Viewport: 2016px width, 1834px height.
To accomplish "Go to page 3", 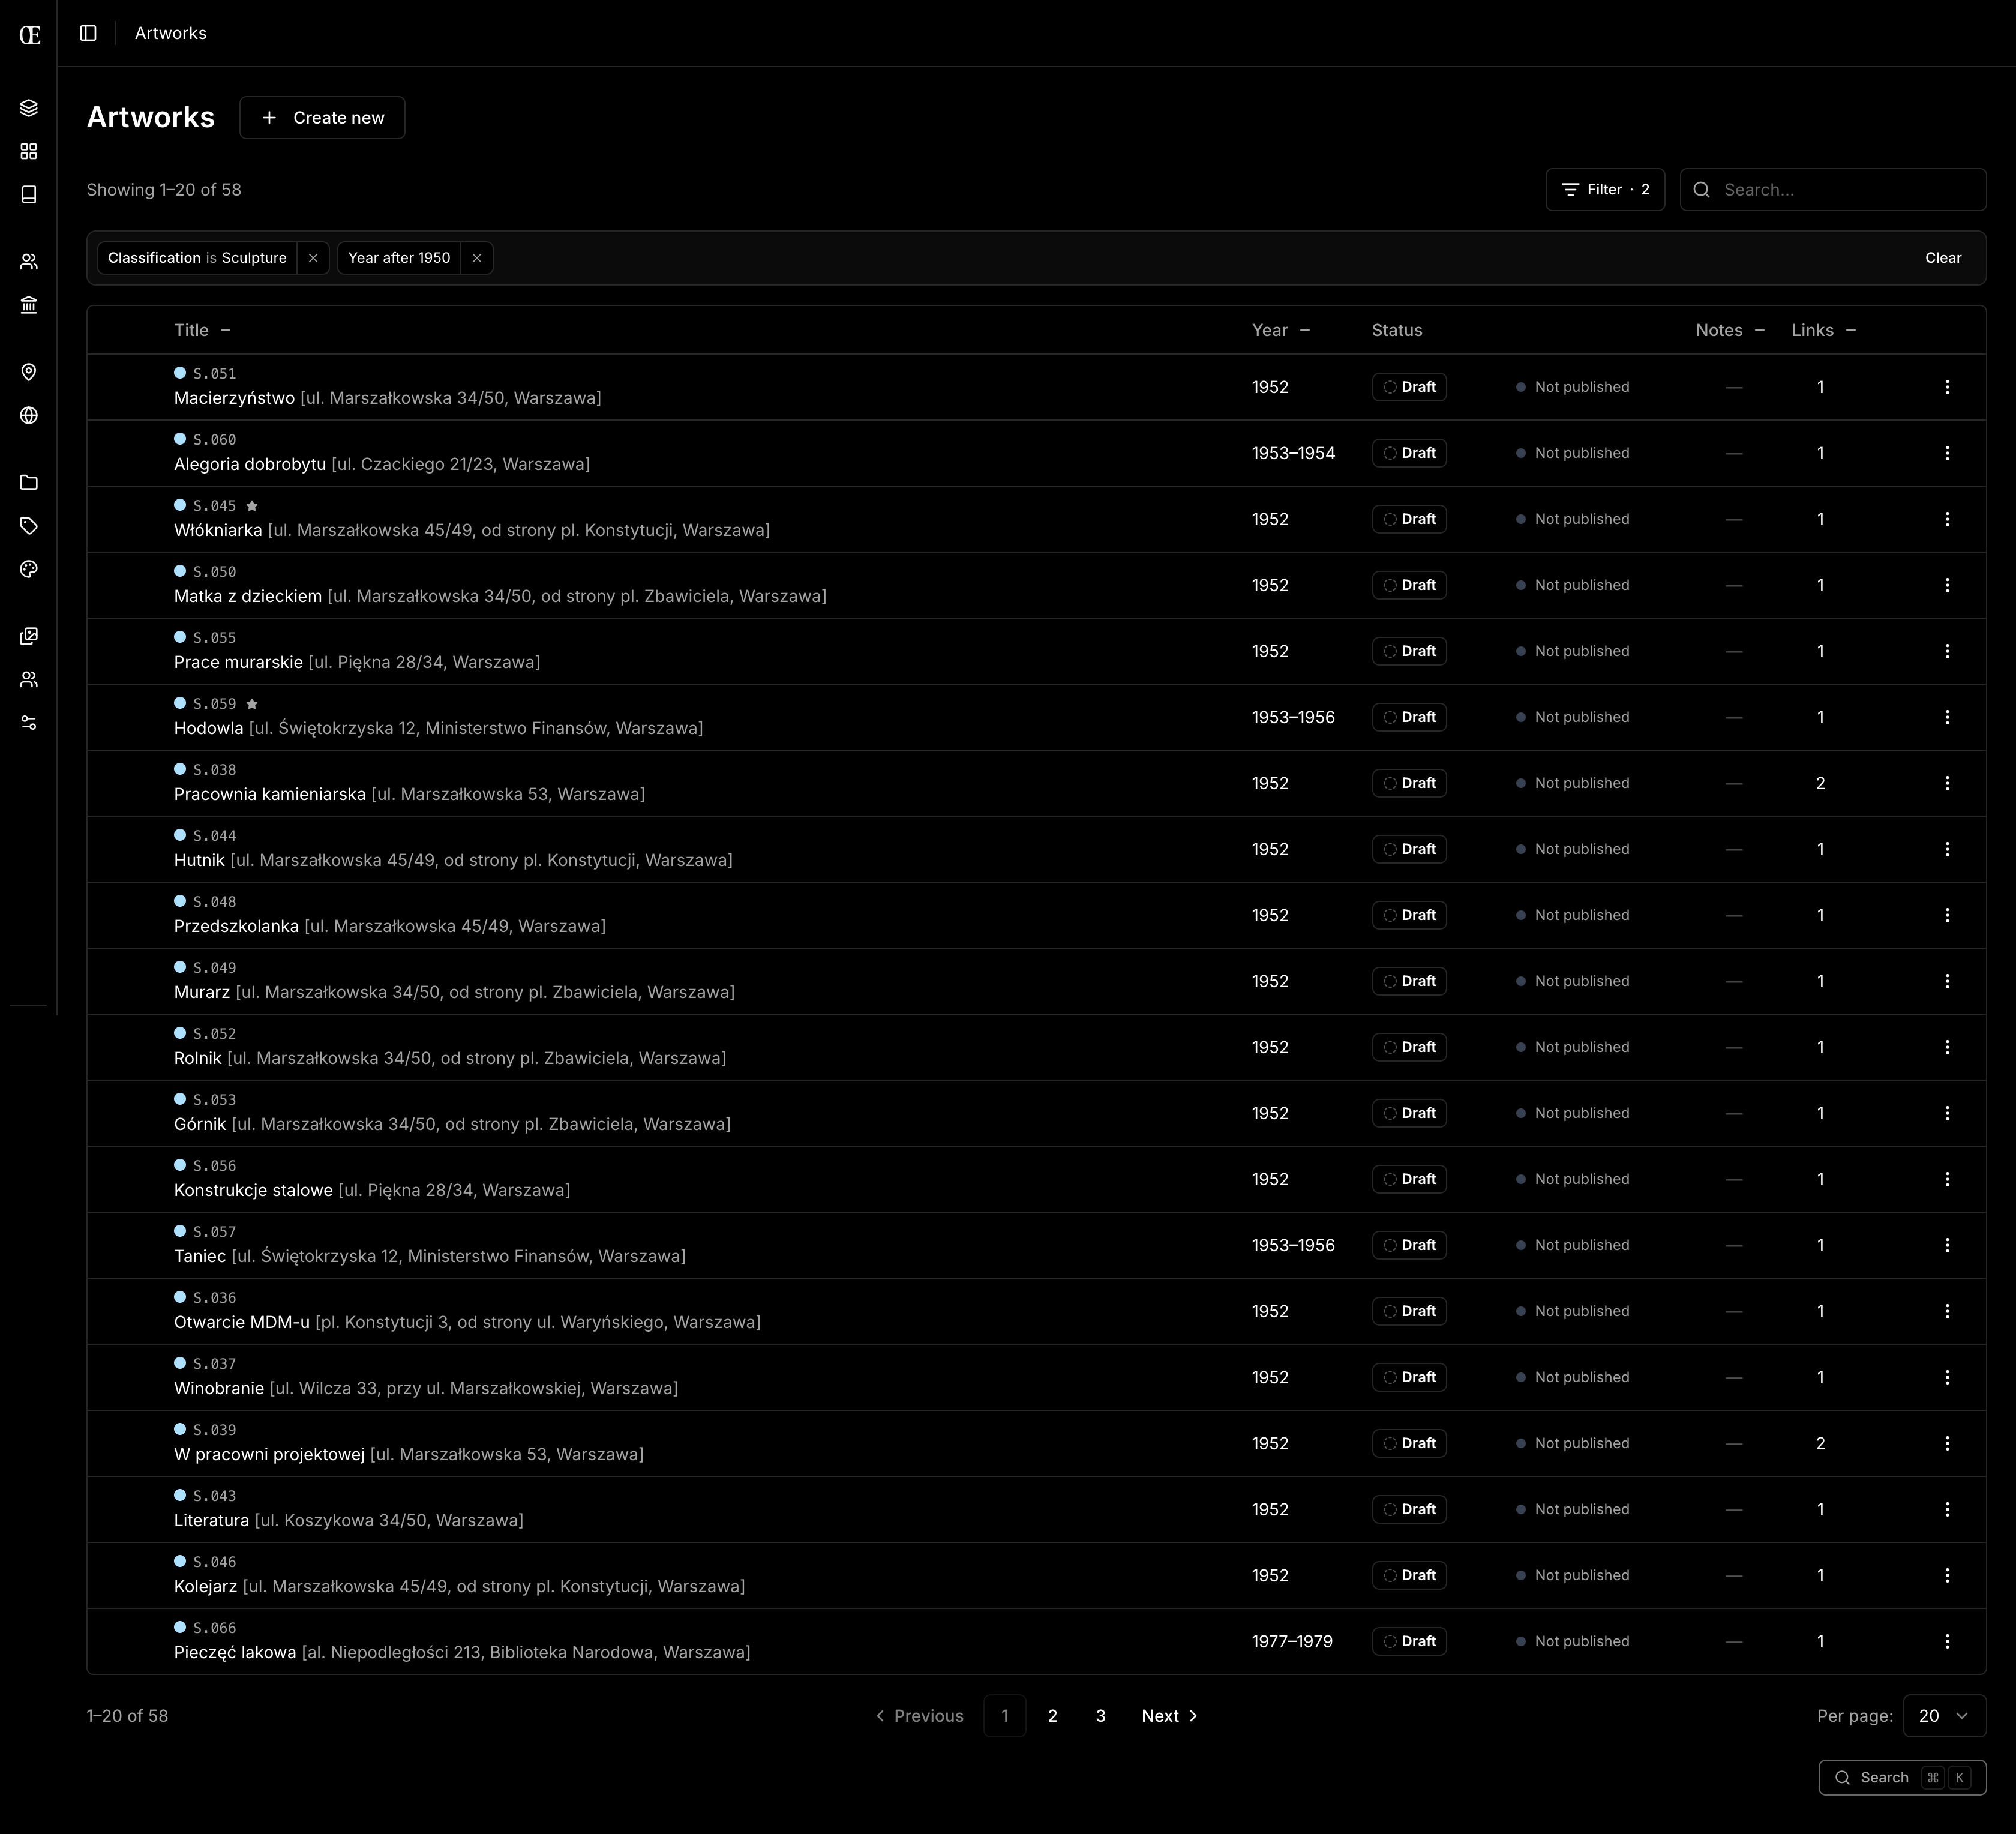I will point(1100,1716).
